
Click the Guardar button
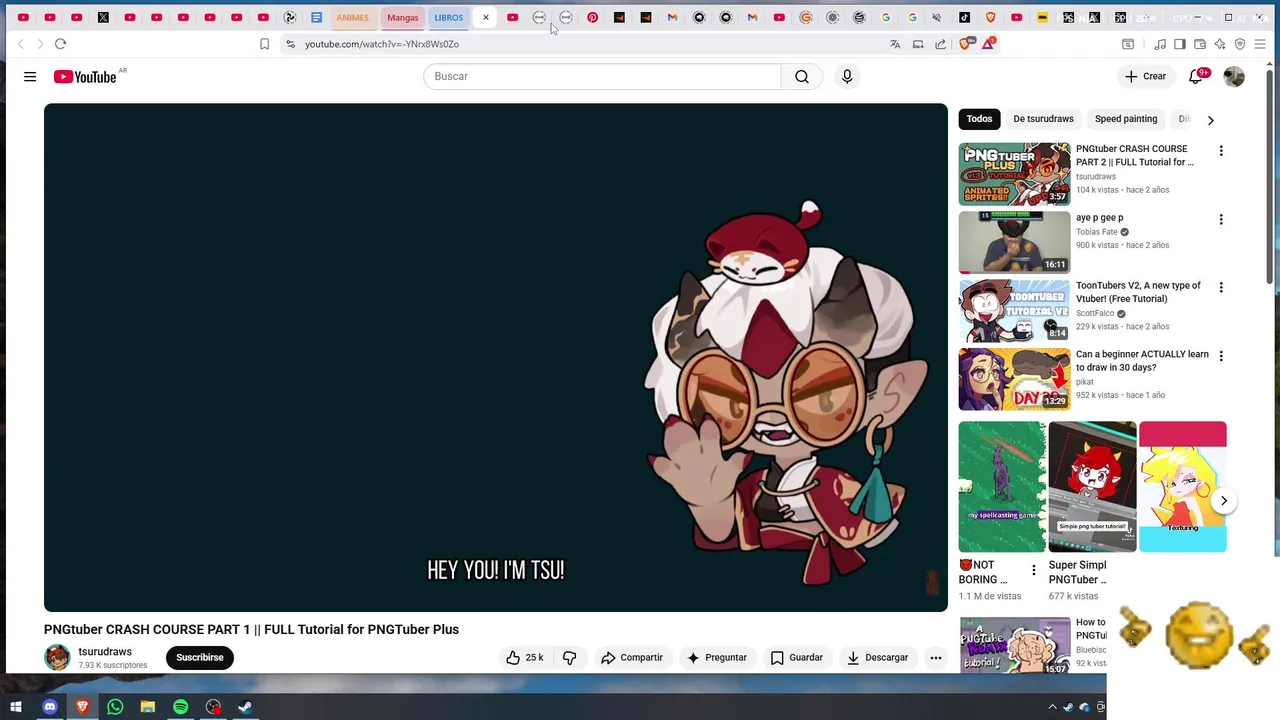(x=796, y=657)
